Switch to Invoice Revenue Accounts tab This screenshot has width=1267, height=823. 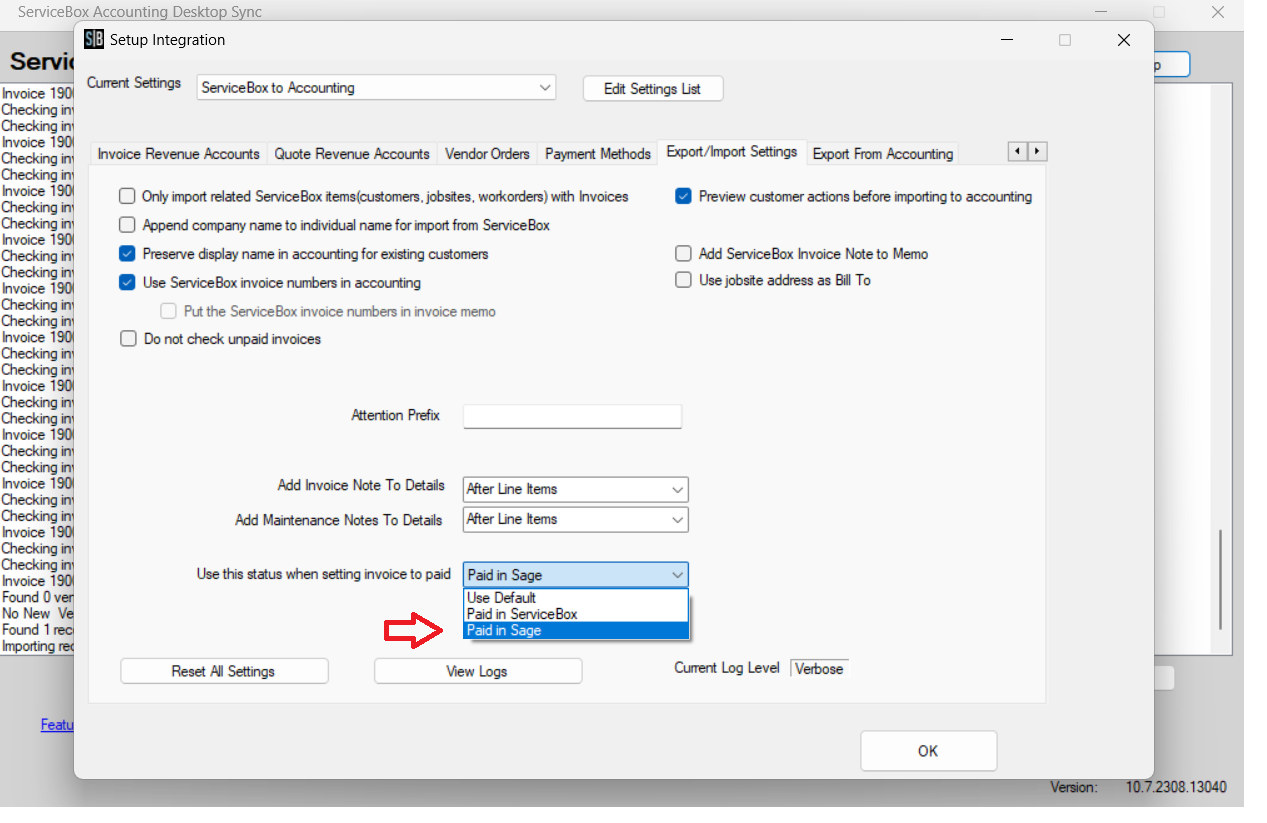point(179,154)
